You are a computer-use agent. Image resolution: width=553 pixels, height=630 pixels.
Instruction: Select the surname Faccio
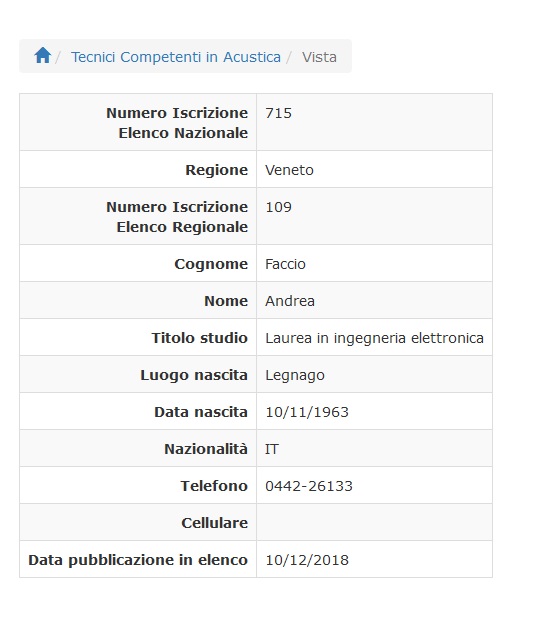(285, 264)
